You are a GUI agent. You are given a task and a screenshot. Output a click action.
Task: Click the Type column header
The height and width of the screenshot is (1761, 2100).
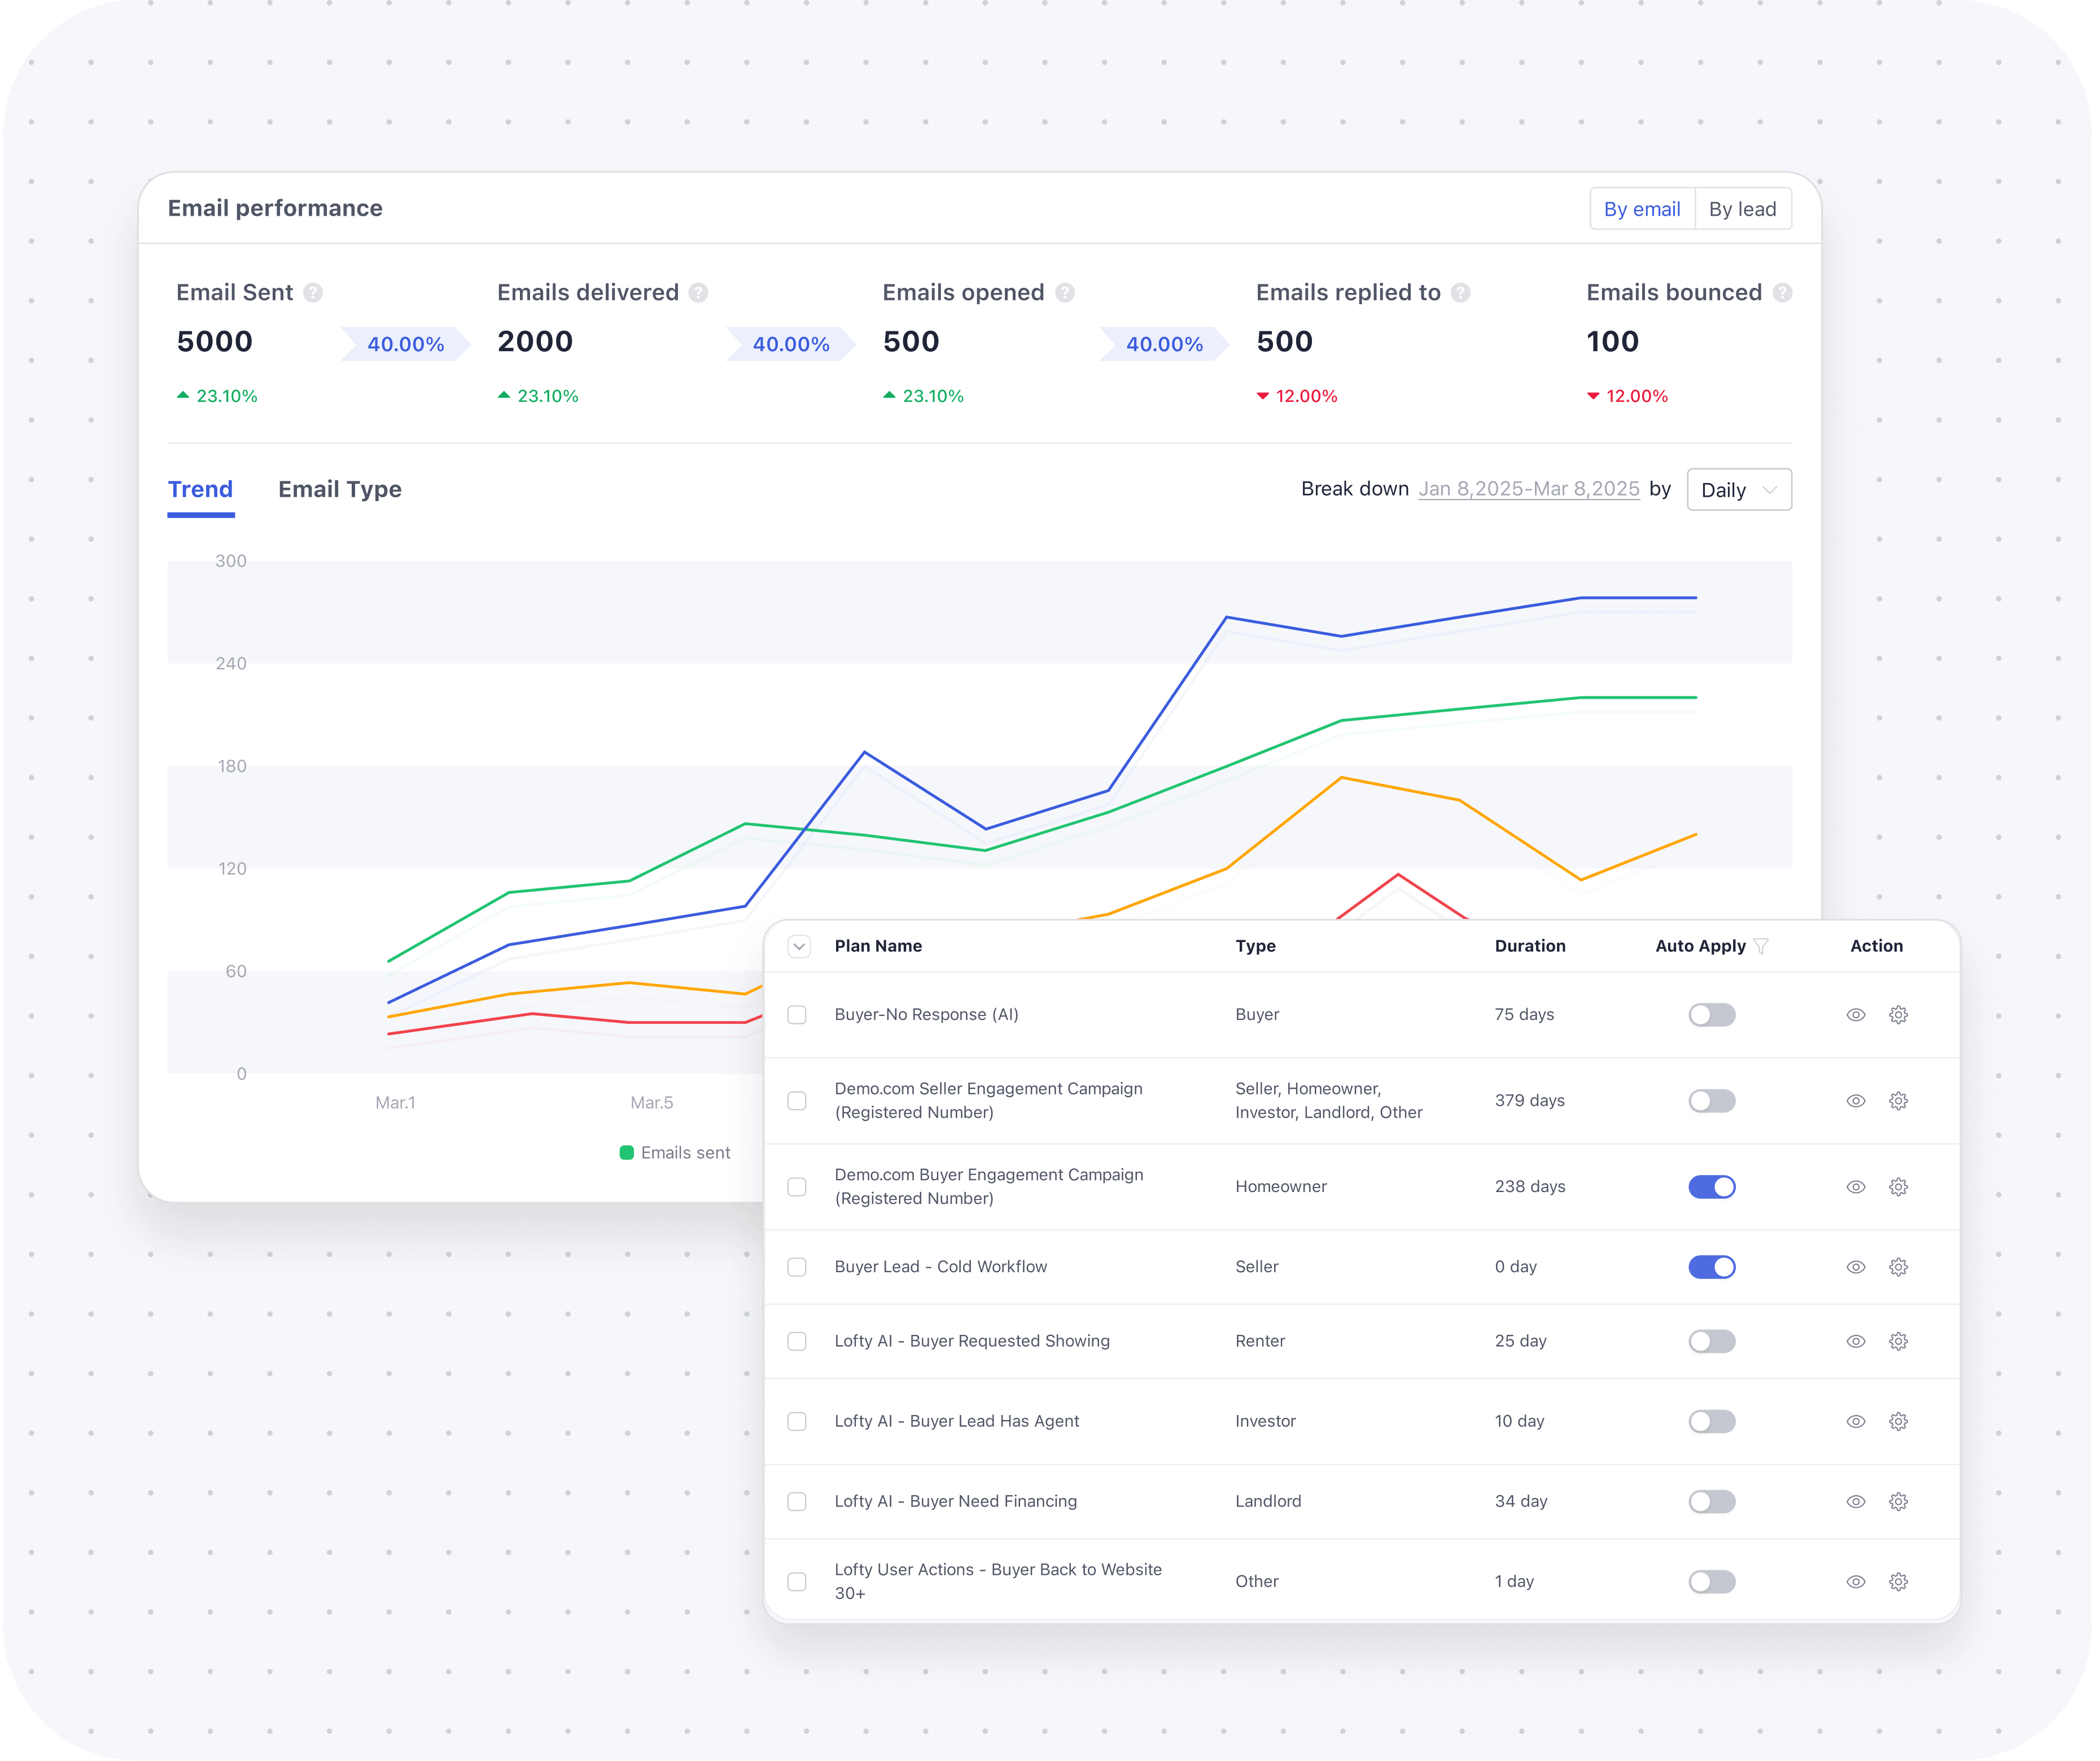tap(1255, 946)
